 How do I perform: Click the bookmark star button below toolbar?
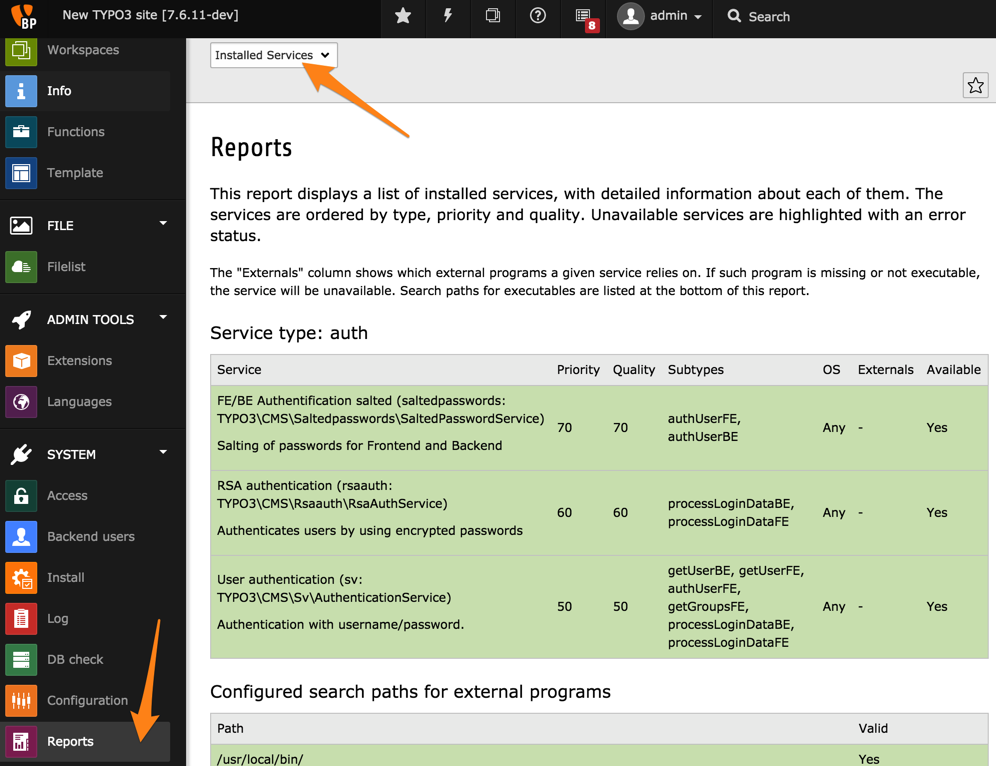click(975, 86)
